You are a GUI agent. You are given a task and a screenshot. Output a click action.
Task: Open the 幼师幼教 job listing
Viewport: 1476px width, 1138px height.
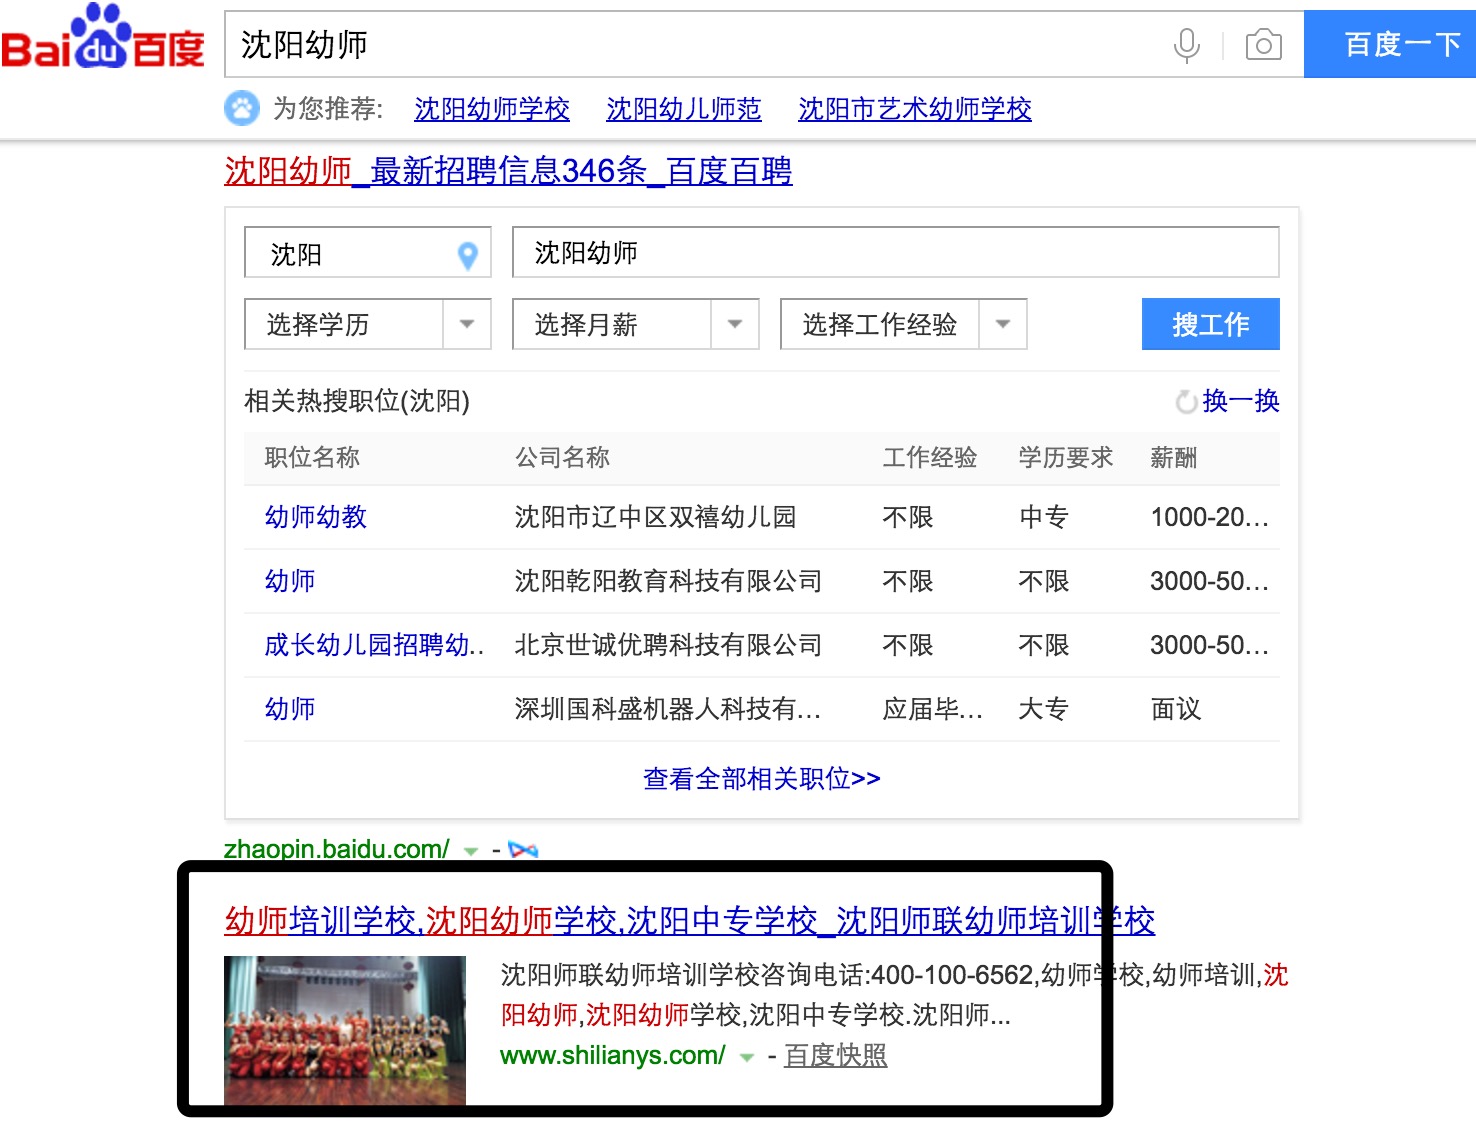pos(316,517)
